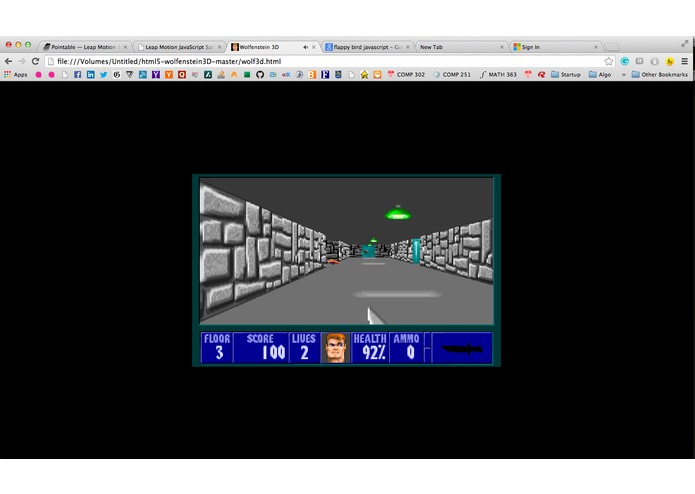Screen dimensions: 695x494
Task: Open the COMP 251 bookmark
Action: pos(452,74)
